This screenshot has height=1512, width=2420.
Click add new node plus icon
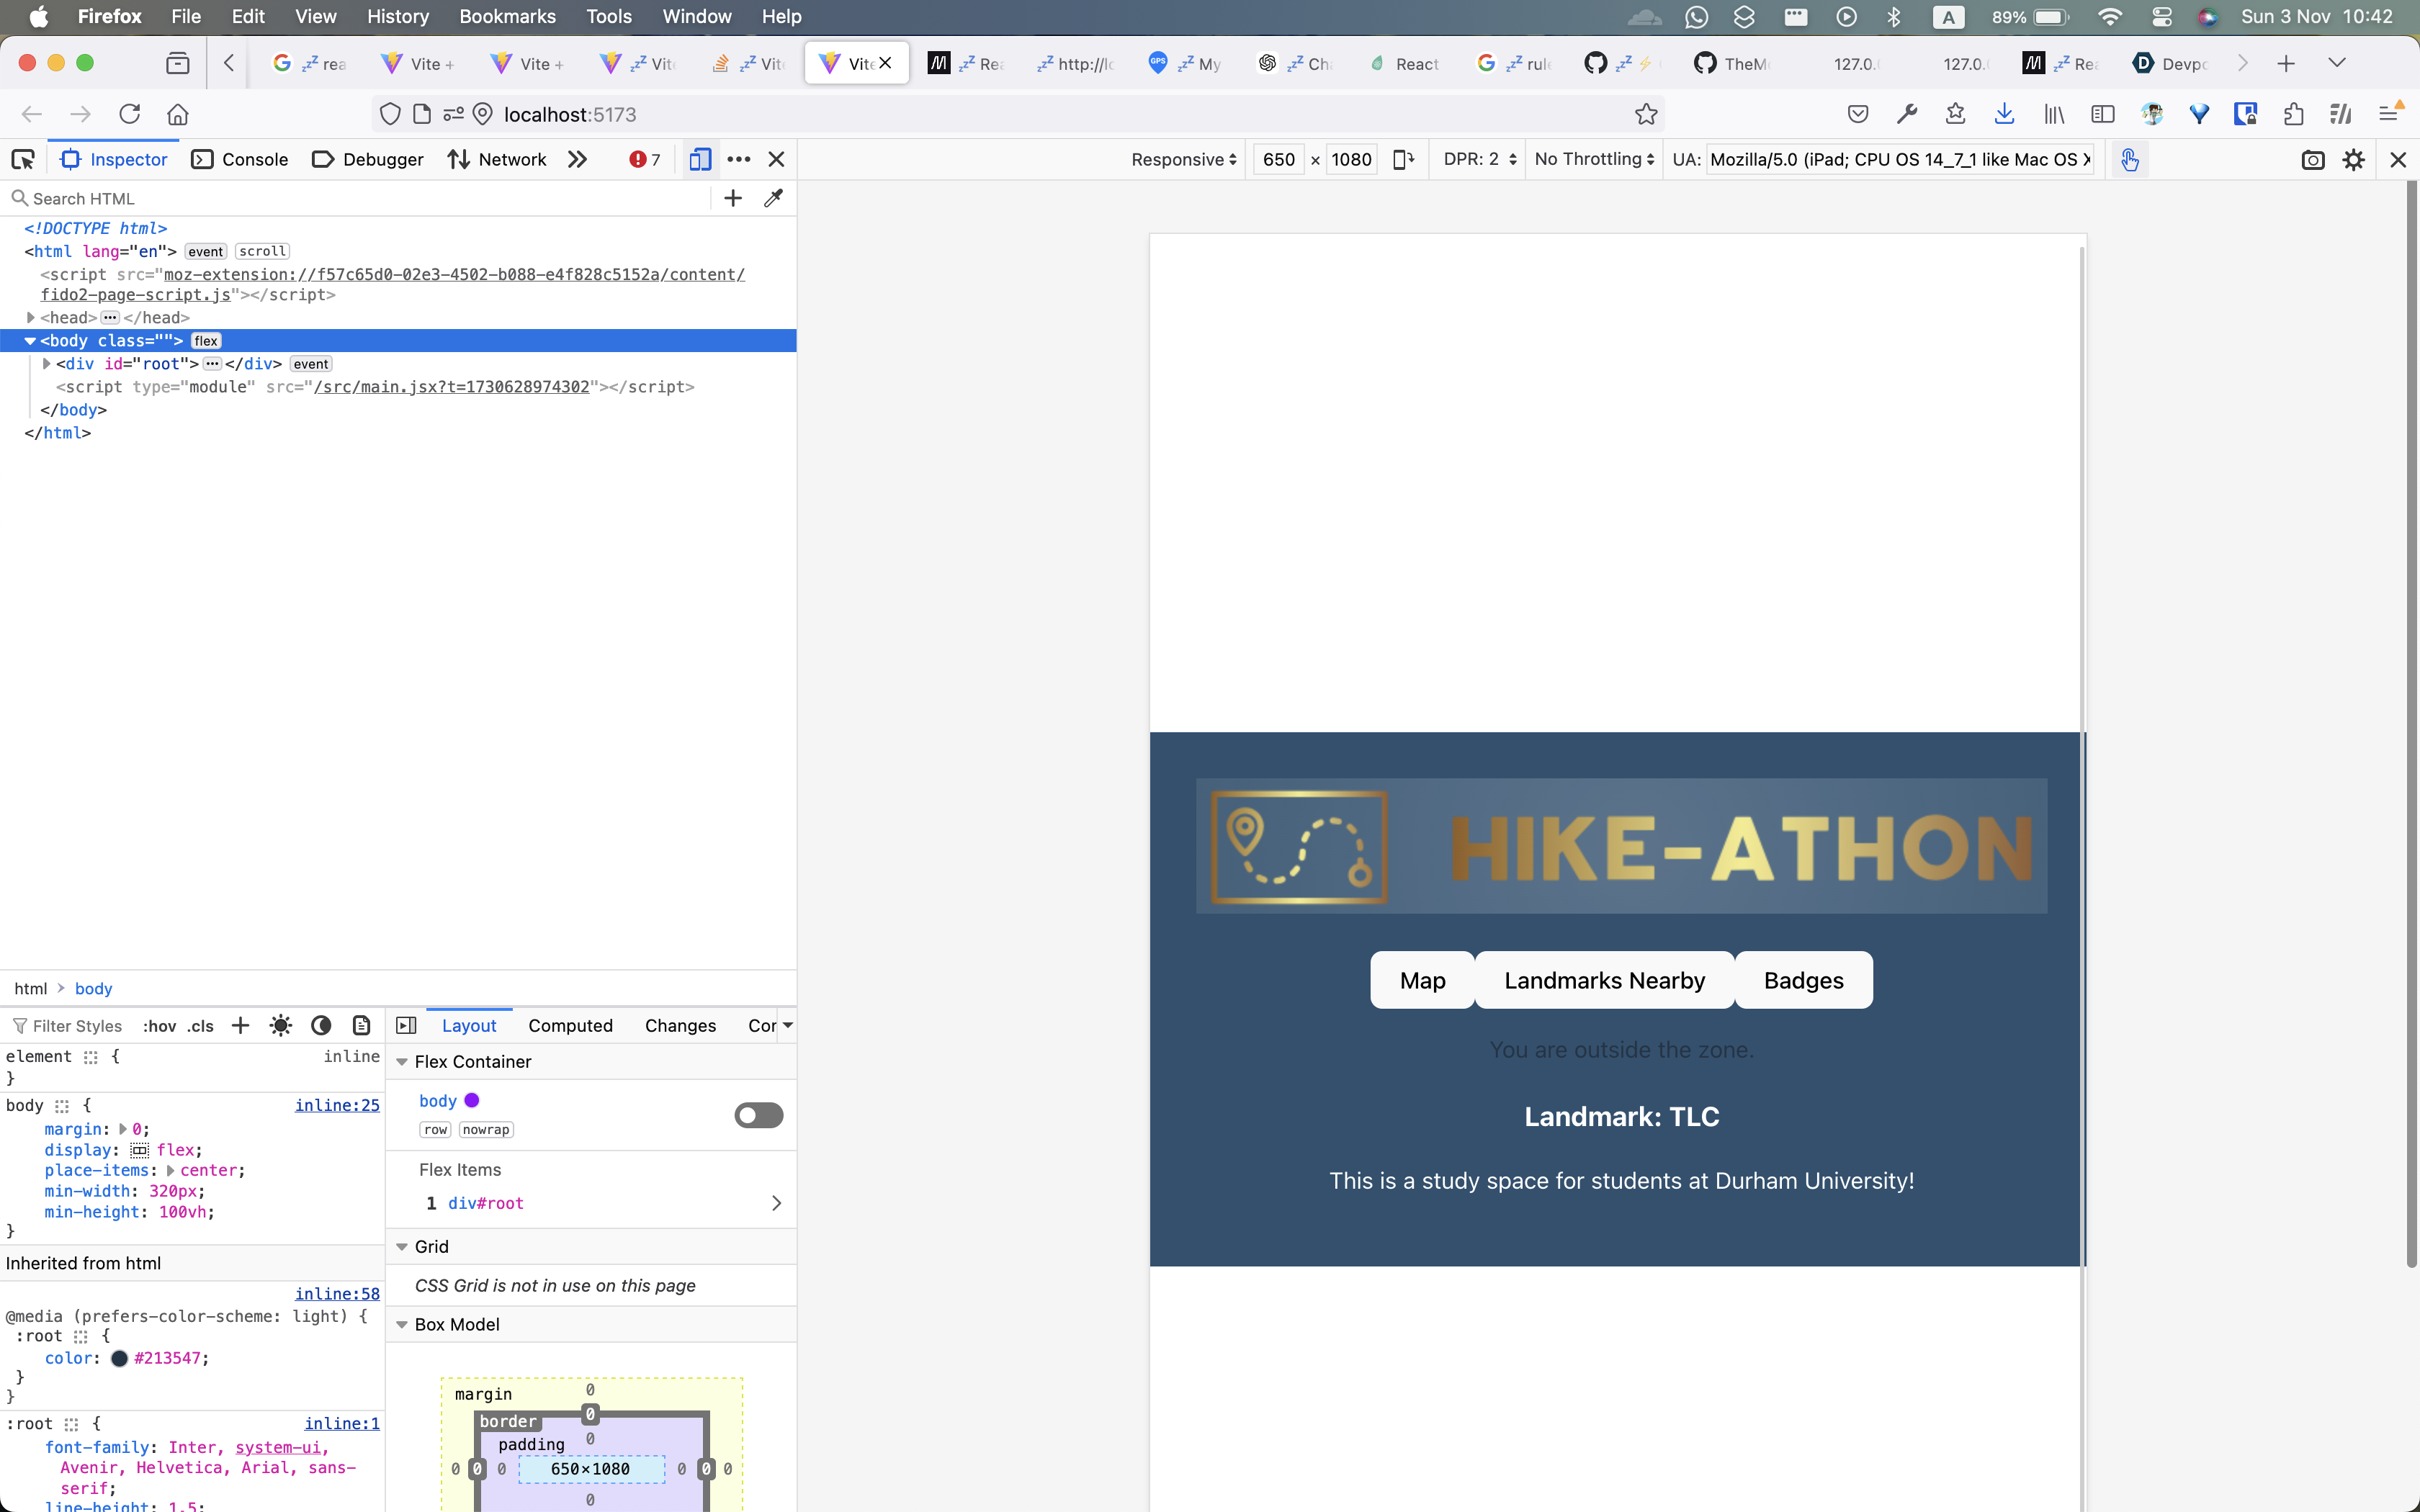[733, 198]
